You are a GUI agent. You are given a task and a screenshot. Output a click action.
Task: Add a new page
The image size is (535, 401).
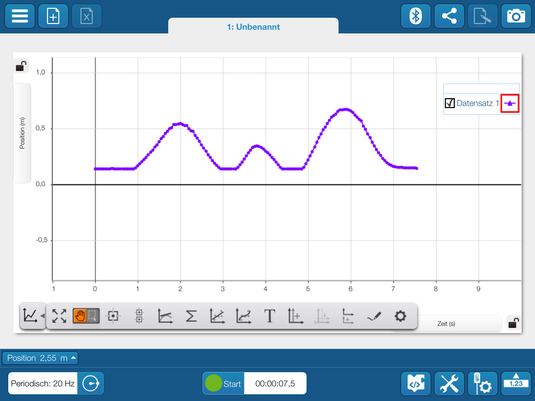coord(53,16)
